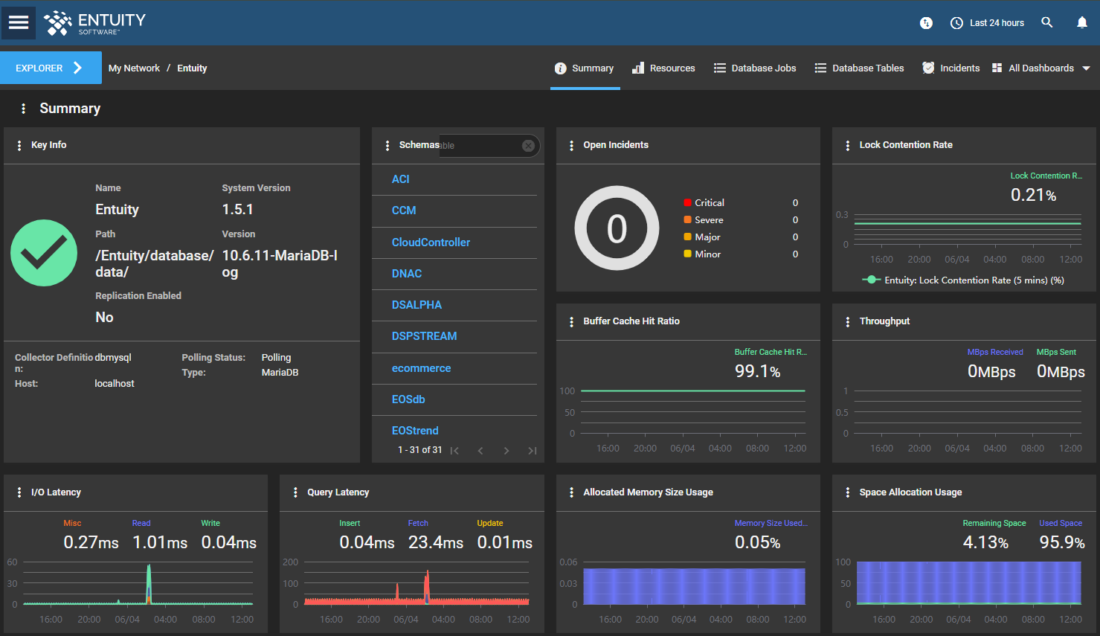Click the Remaining Space series label

[994, 523]
